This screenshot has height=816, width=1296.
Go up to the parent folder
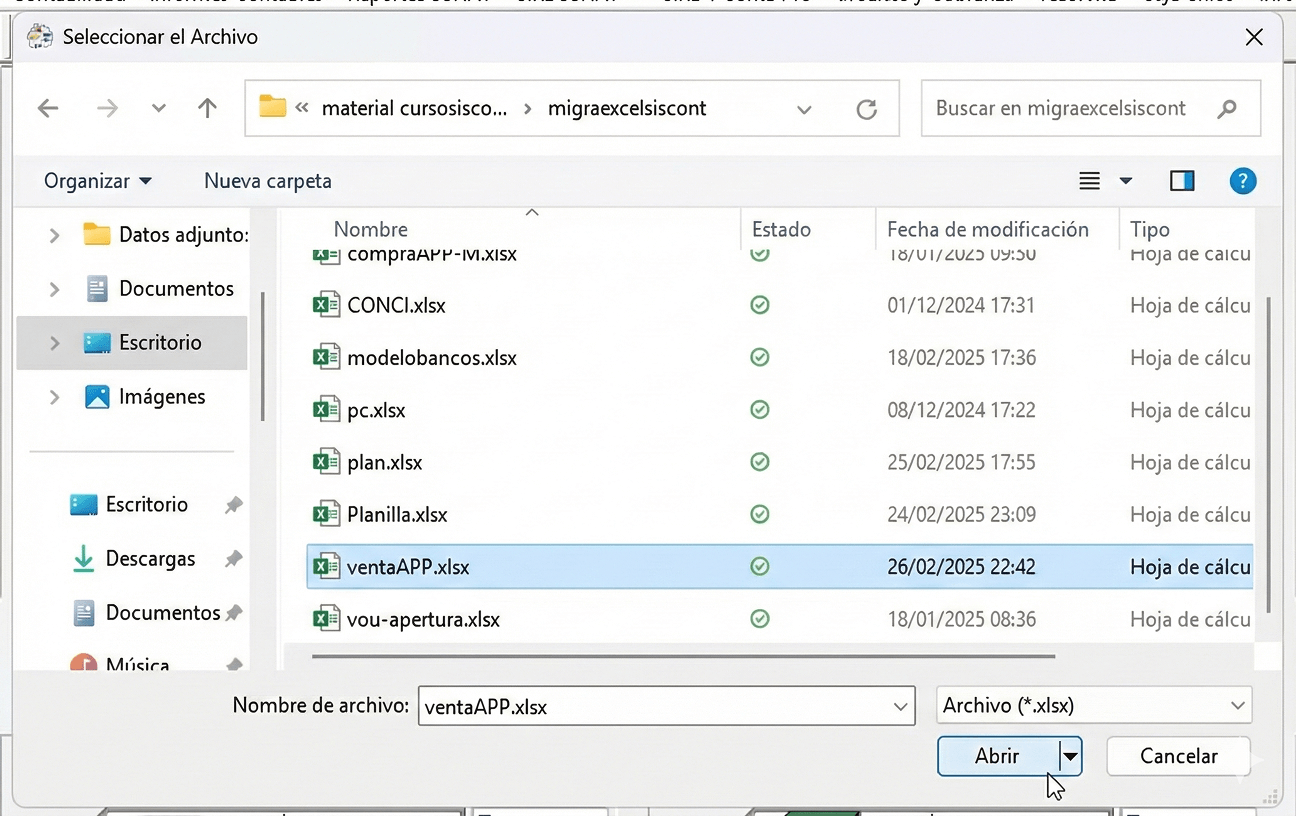pyautogui.click(x=207, y=108)
